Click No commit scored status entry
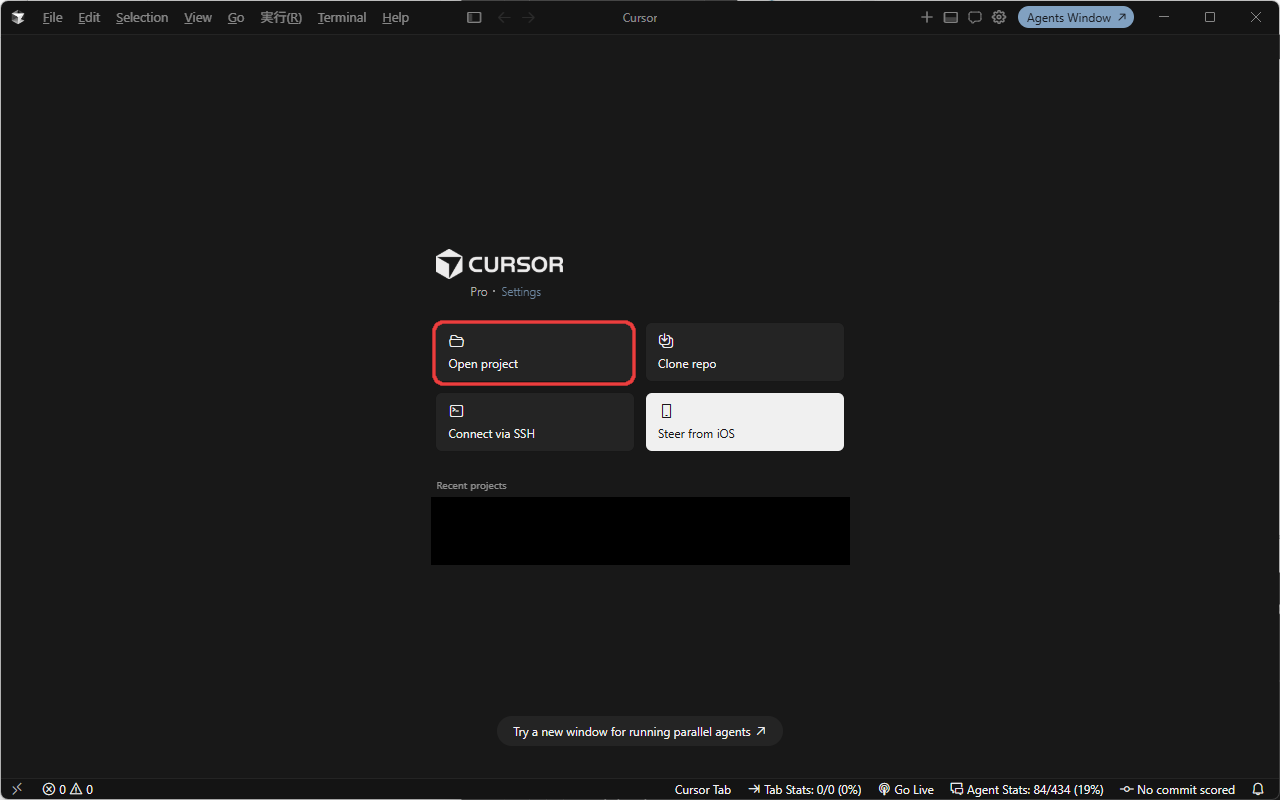The image size is (1280, 800). point(1177,790)
